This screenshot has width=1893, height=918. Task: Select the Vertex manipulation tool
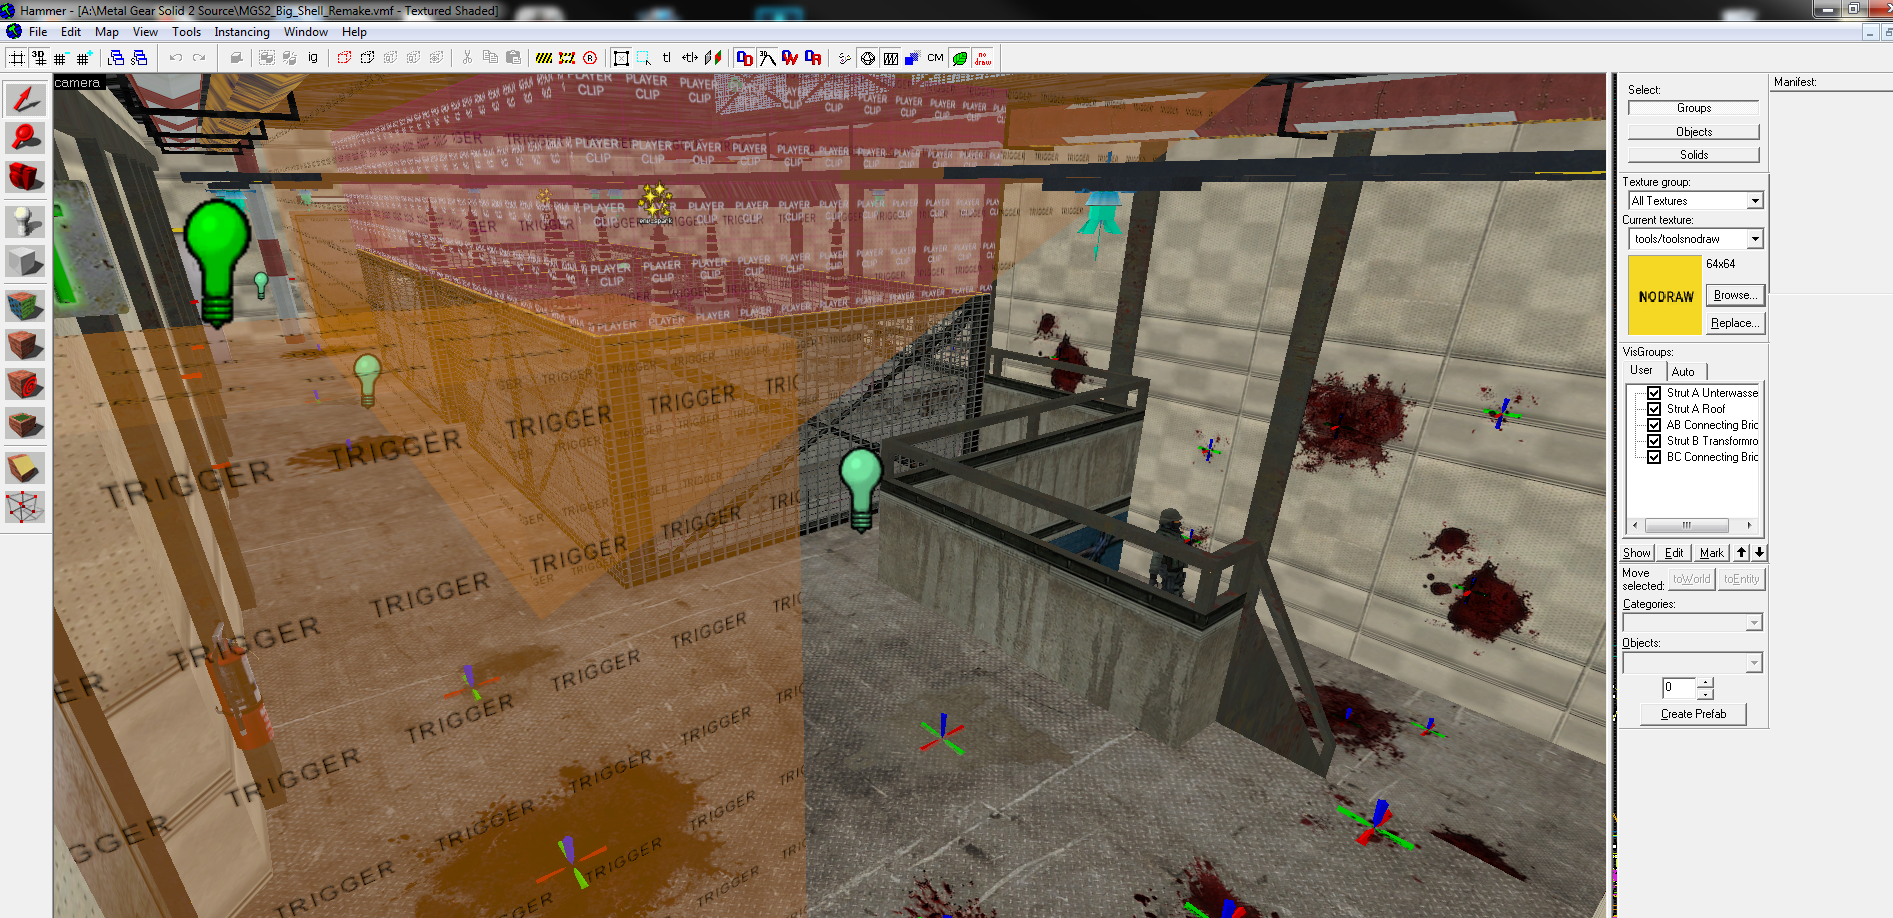coord(25,507)
